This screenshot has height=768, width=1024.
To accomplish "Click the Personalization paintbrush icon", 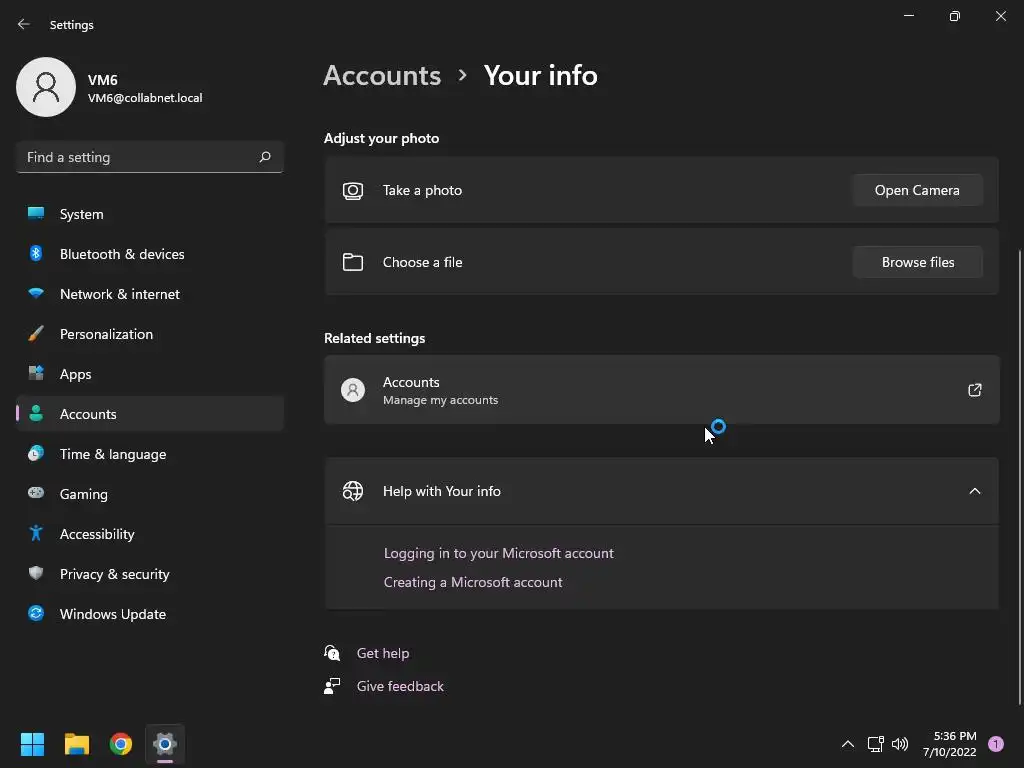I will pyautogui.click(x=36, y=334).
